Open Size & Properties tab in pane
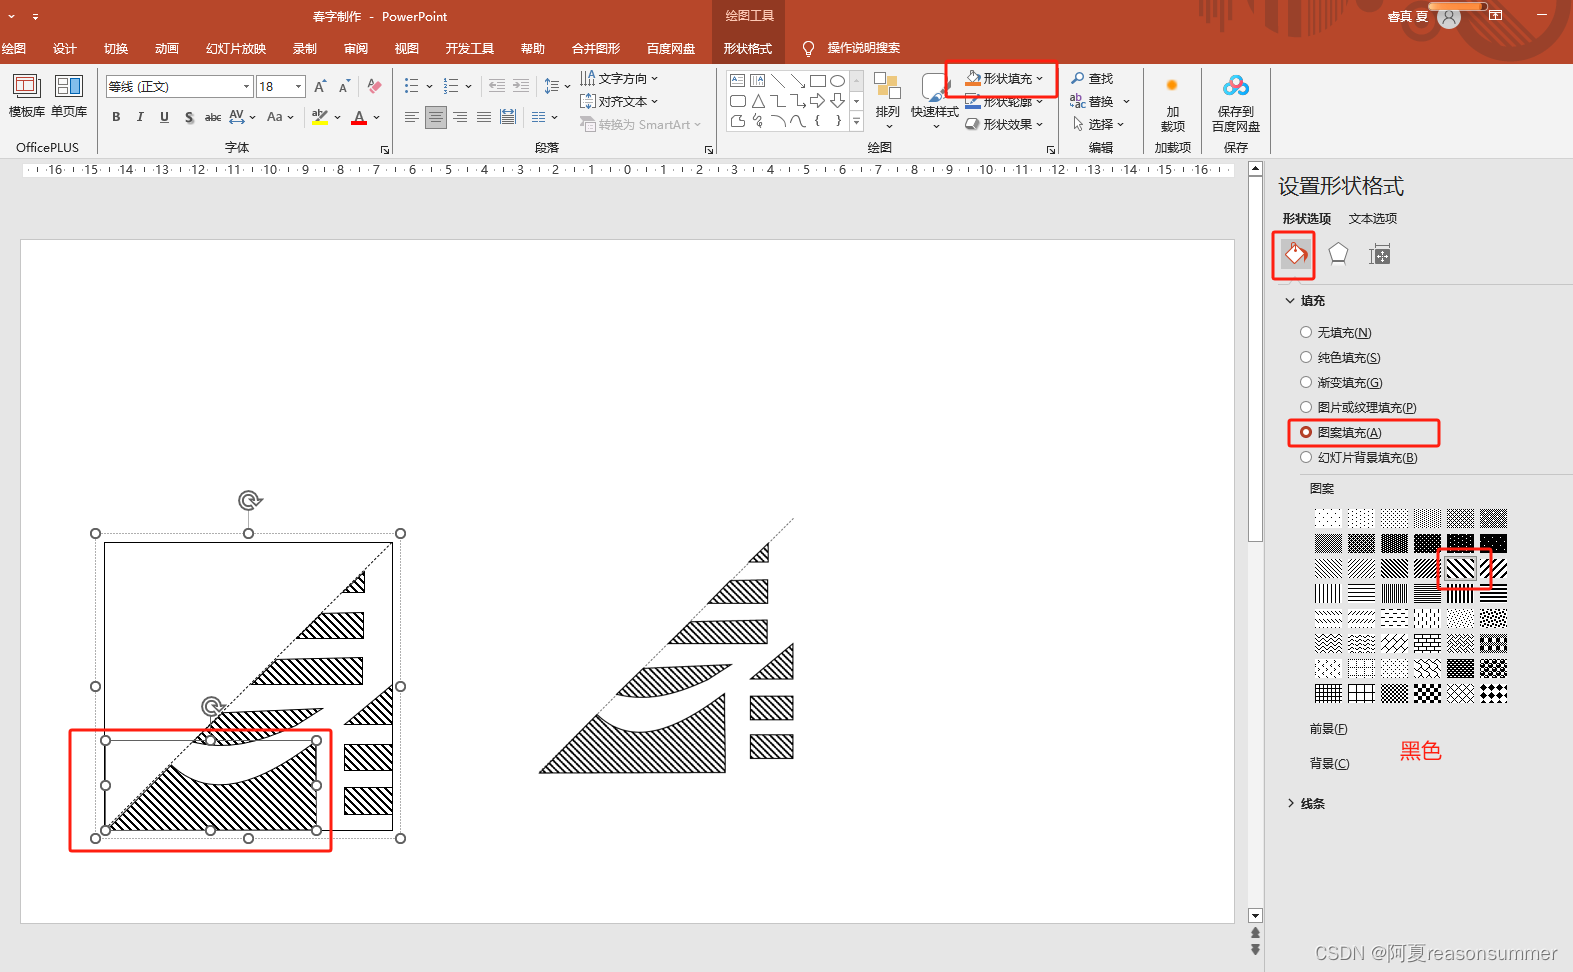Screen dimensions: 1573x972 click(1380, 254)
